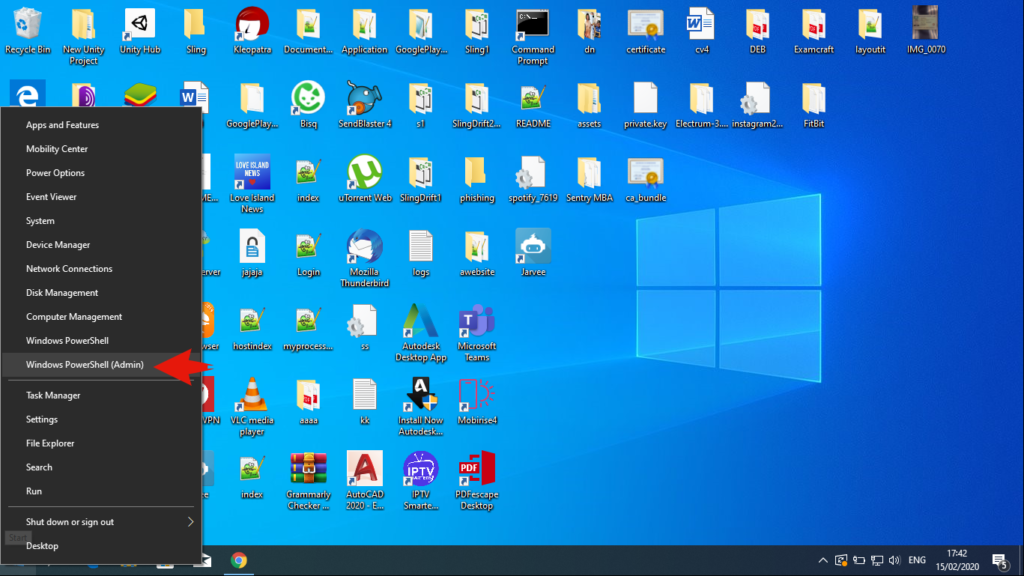
Task: Click the IPTV Smarters icon
Action: [421, 481]
